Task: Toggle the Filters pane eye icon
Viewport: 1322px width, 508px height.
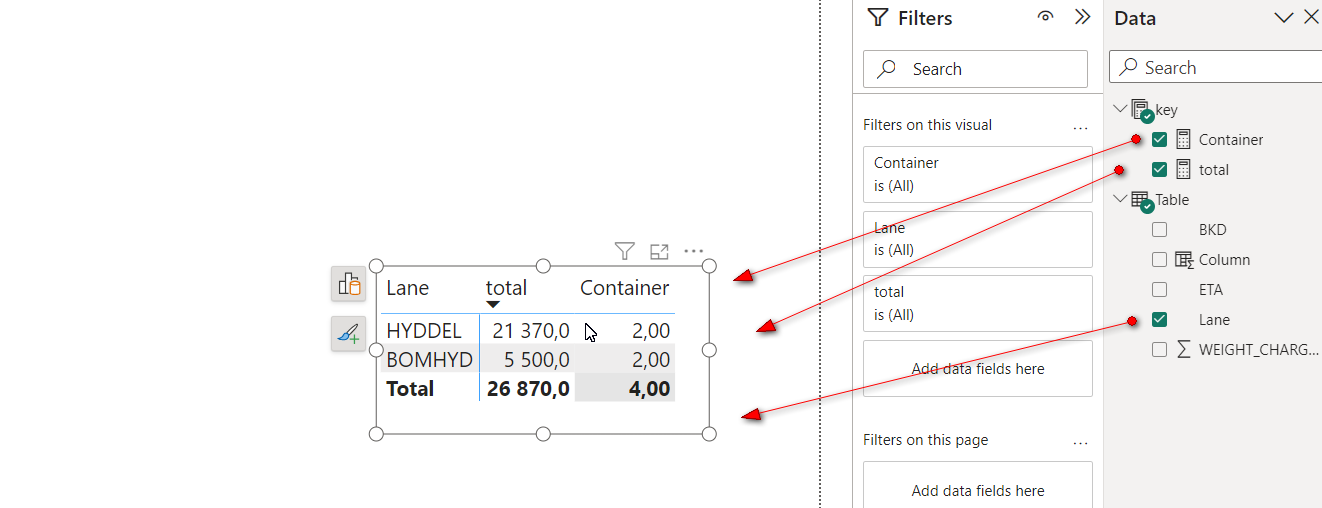Action: [x=1046, y=17]
